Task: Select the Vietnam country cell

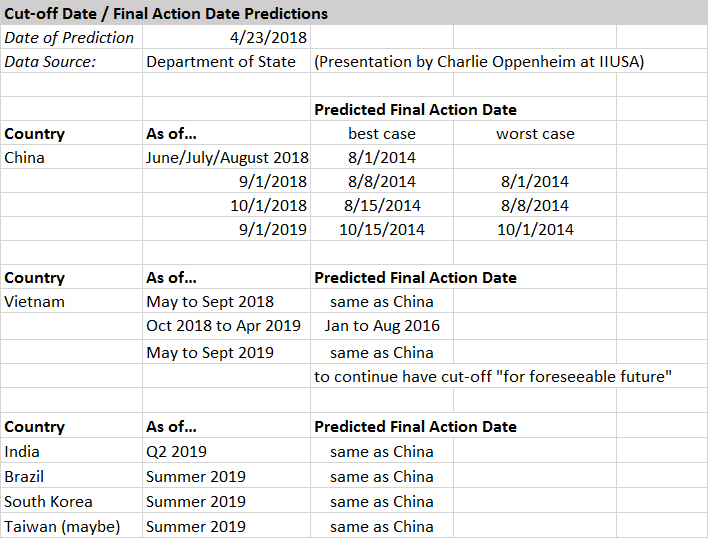Action: tap(35, 302)
